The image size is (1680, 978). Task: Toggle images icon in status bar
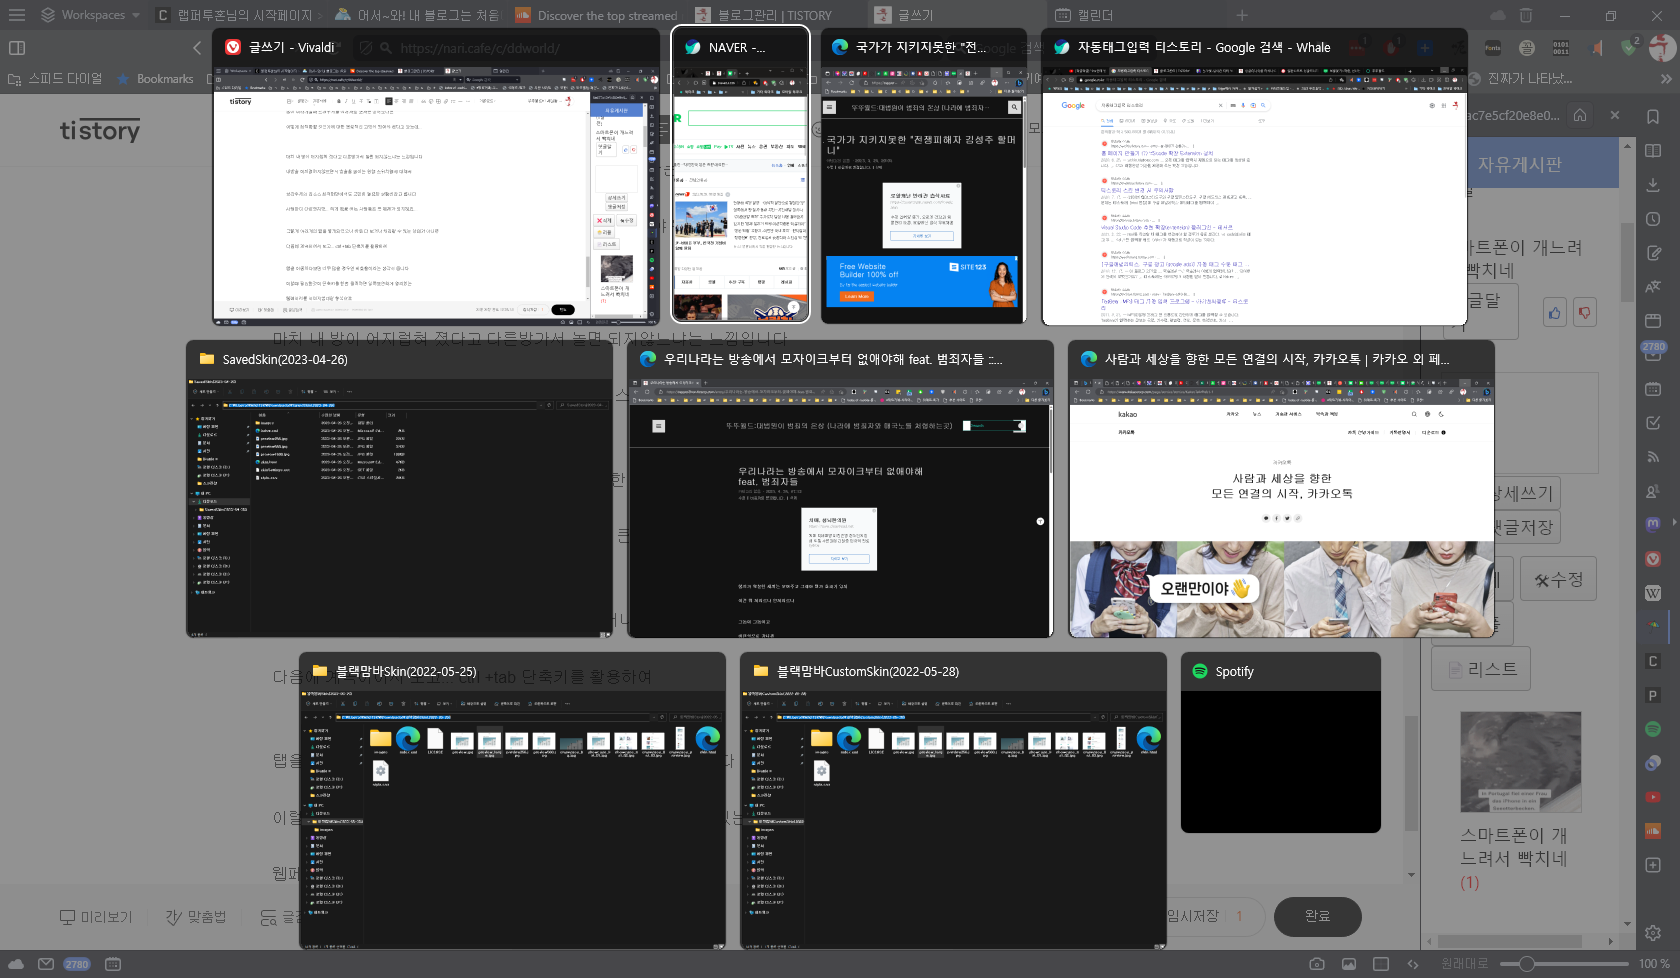1349,964
